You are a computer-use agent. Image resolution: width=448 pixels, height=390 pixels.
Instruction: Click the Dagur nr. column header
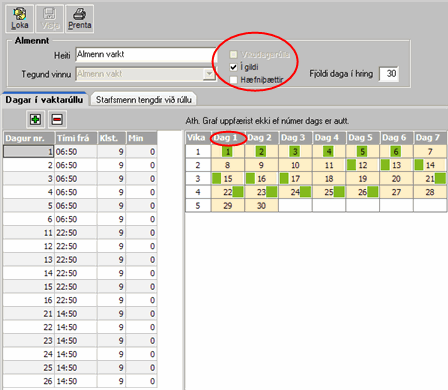click(29, 138)
